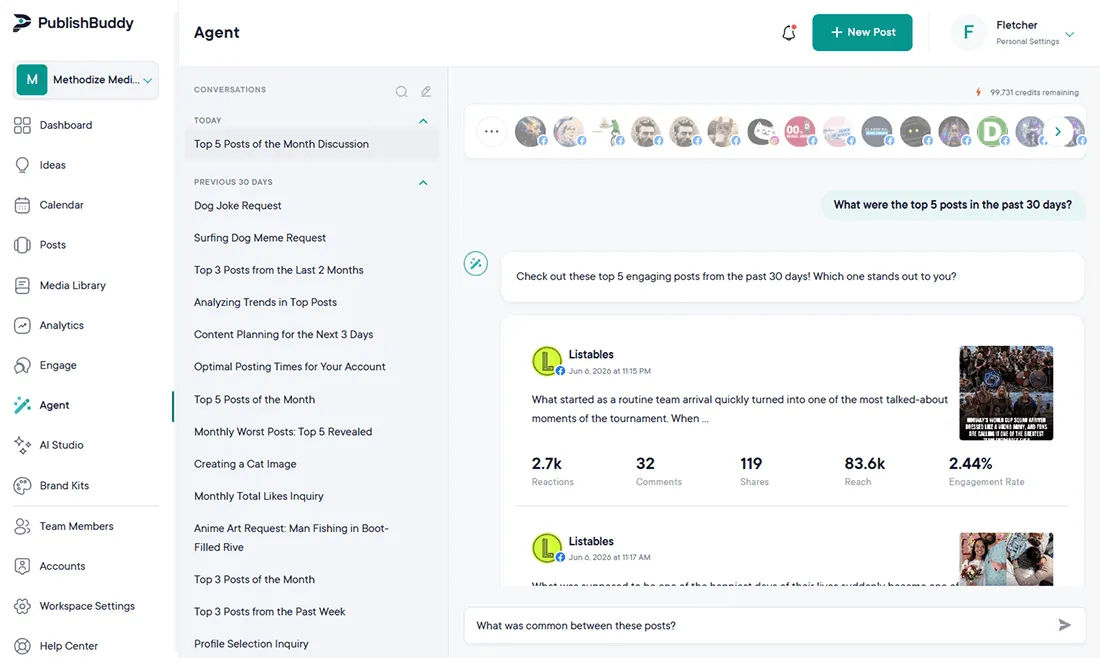Open the Dog Joke Request conversation
1100x658 pixels.
[237, 206]
